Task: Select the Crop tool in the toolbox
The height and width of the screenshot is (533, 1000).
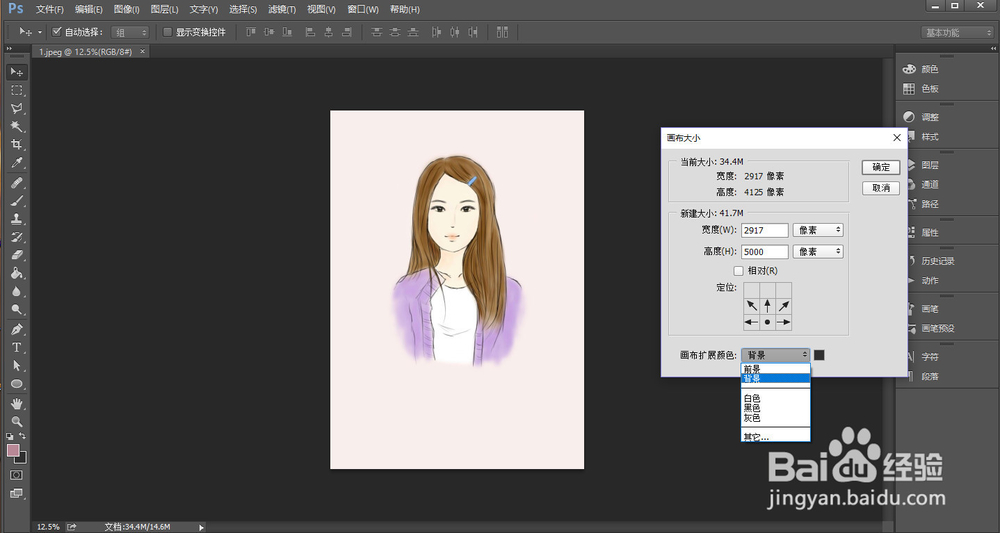Action: [17, 145]
